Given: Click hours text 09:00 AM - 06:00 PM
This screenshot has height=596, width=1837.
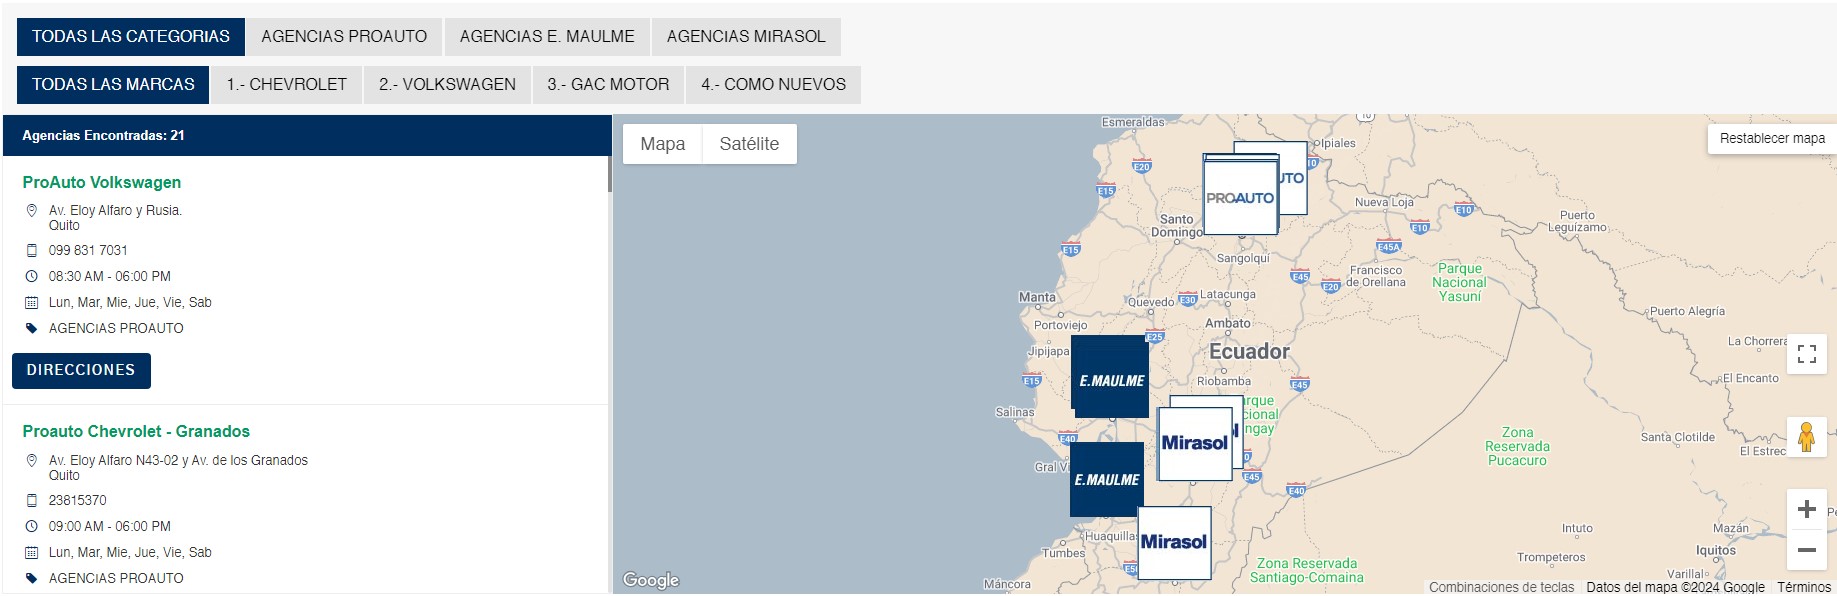Looking at the screenshot, I should [110, 526].
